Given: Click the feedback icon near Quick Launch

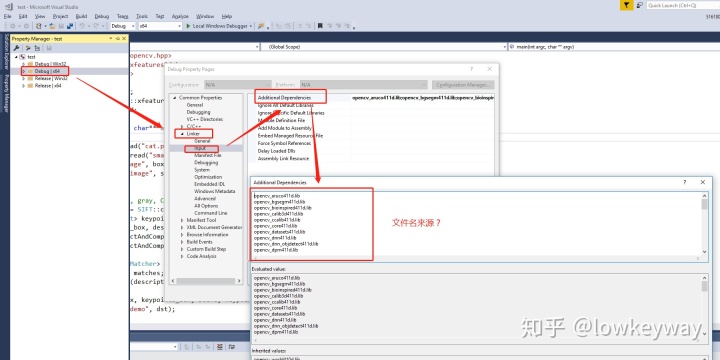Looking at the screenshot, I should click(x=640, y=5).
